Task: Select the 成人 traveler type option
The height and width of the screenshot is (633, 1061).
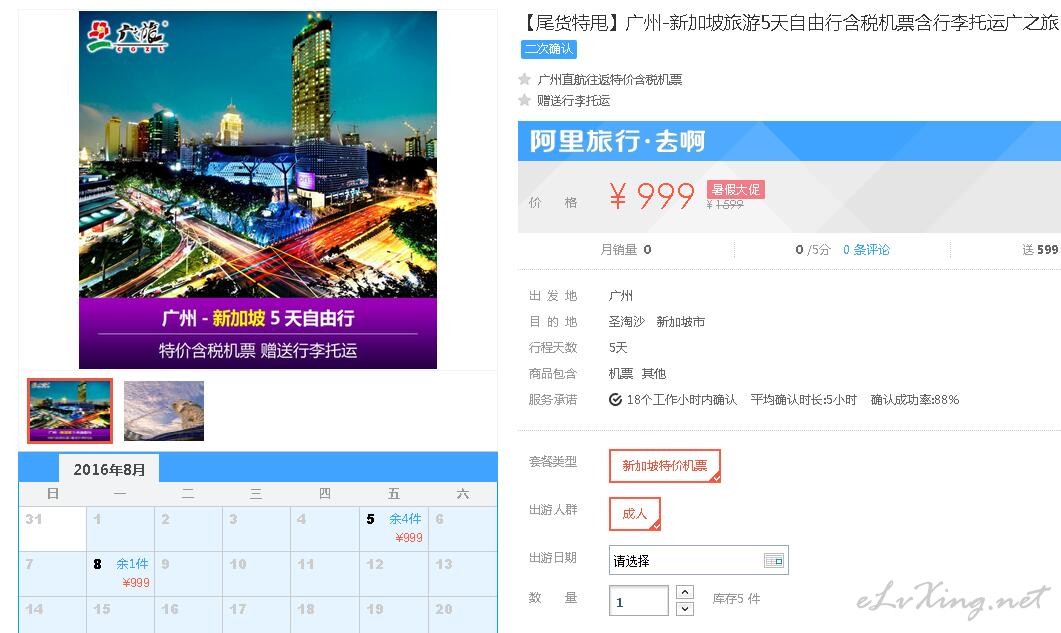Action: coord(635,514)
